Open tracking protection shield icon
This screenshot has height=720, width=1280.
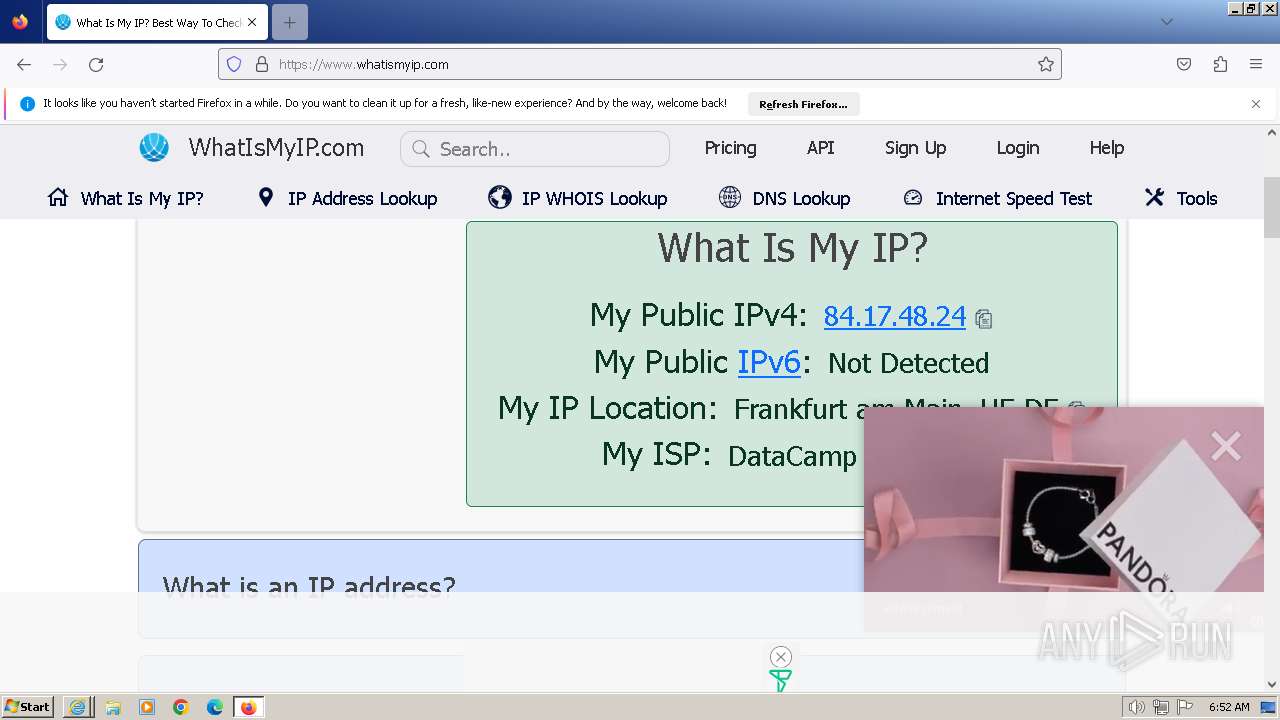pyautogui.click(x=234, y=64)
